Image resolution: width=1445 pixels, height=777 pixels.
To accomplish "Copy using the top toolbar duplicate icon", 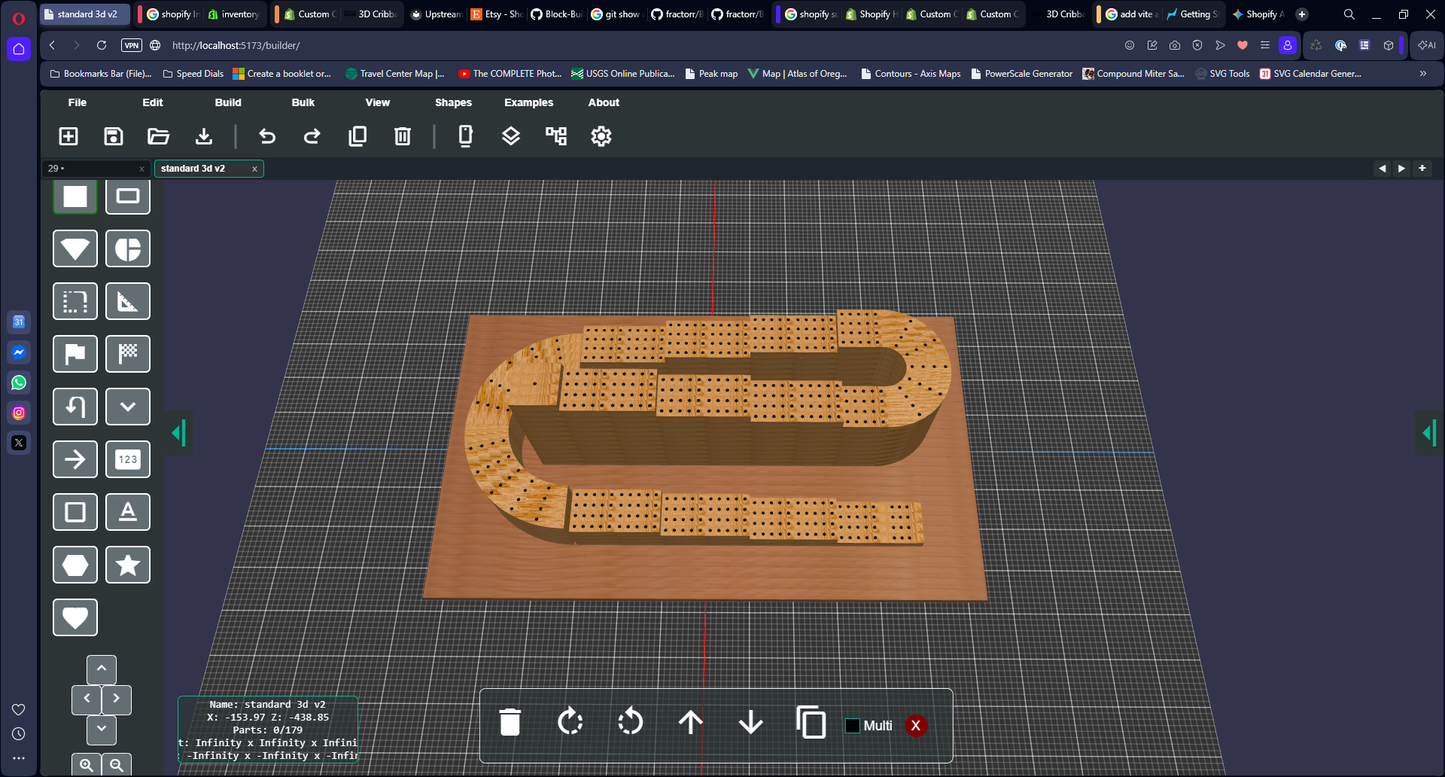I will [357, 136].
